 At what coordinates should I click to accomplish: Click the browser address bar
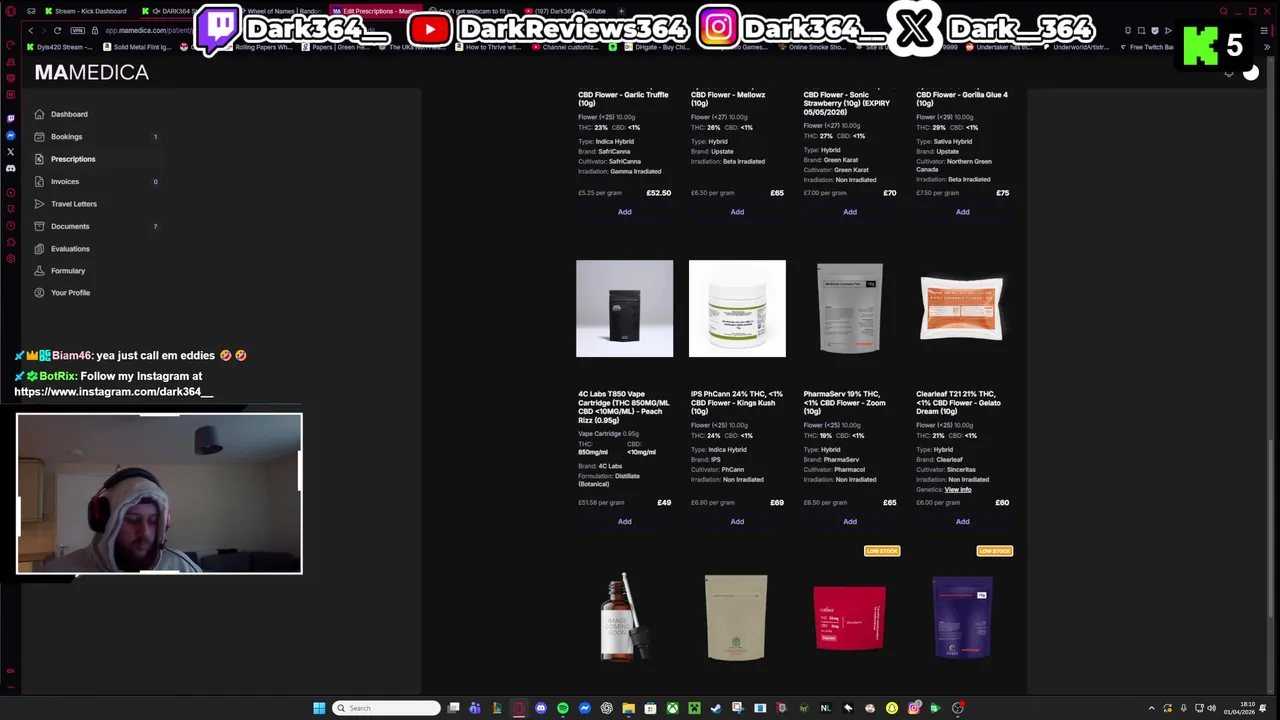pos(150,30)
